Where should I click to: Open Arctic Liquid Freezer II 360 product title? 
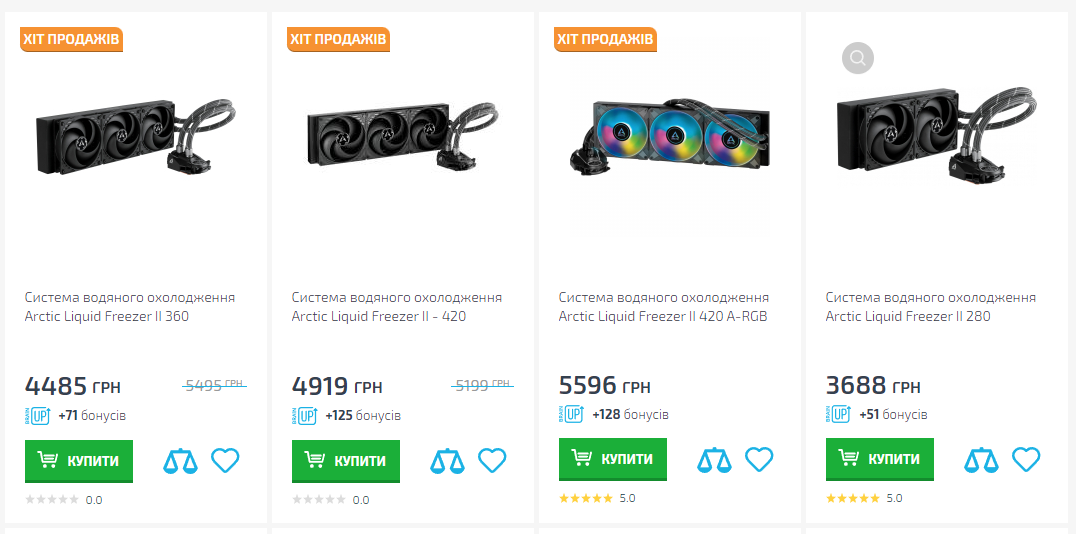[x=130, y=307]
